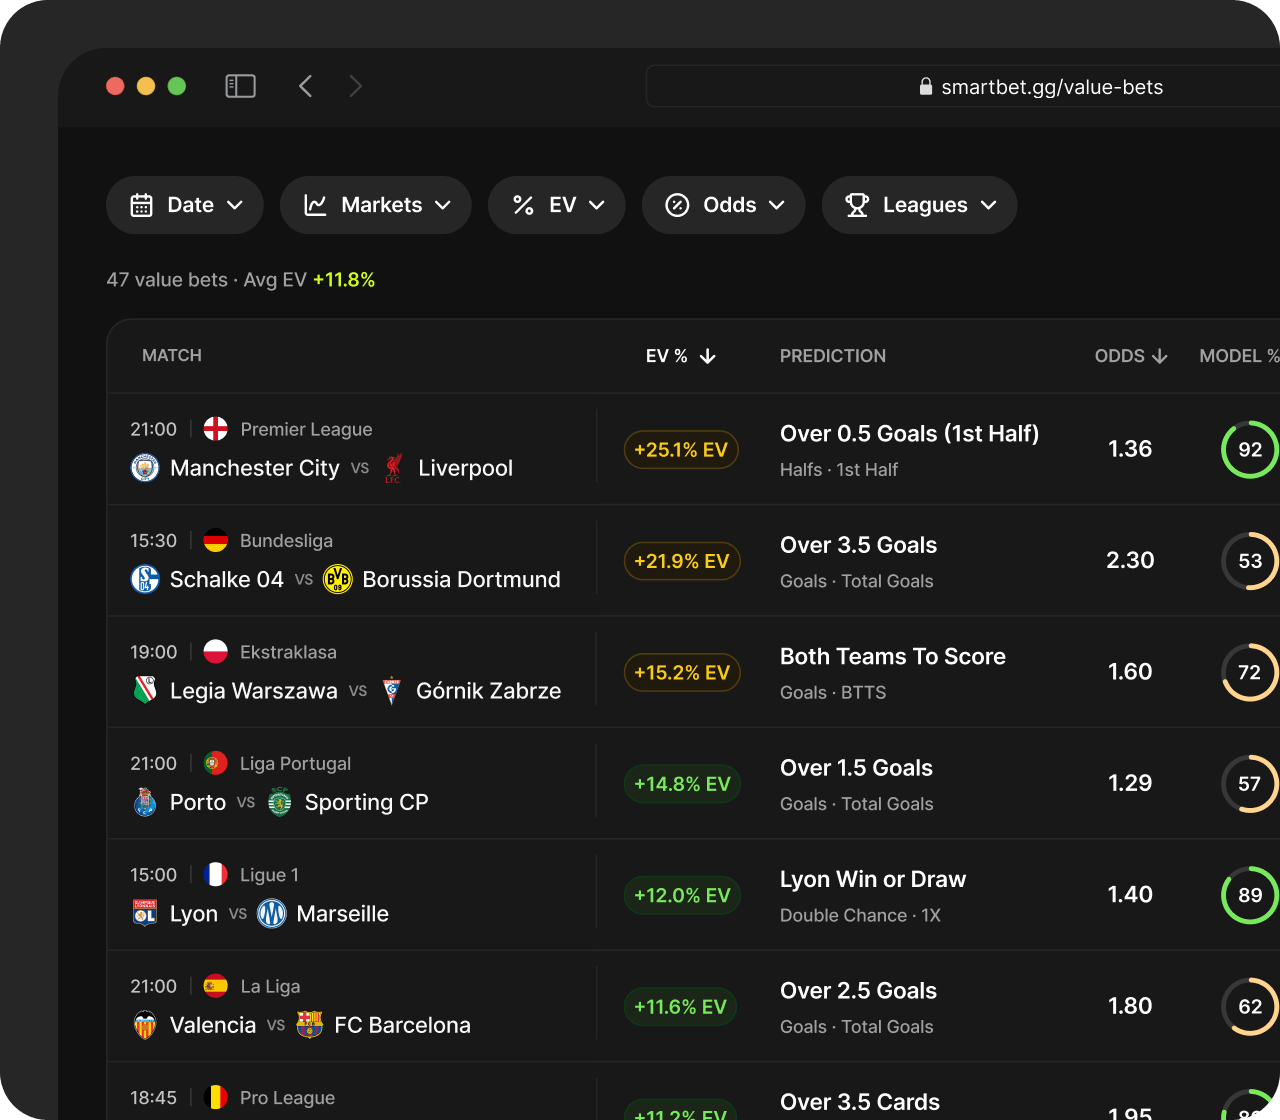Click the chart icon in Markets filter
Image resolution: width=1280 pixels, height=1120 pixels.
pos(316,205)
